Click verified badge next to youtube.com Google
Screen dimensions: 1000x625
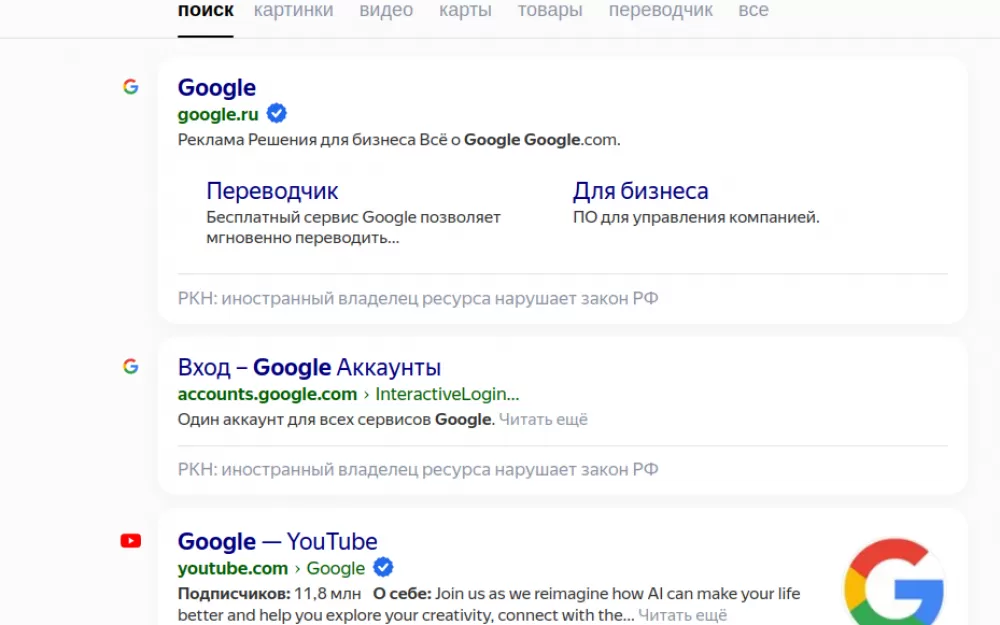click(x=383, y=567)
